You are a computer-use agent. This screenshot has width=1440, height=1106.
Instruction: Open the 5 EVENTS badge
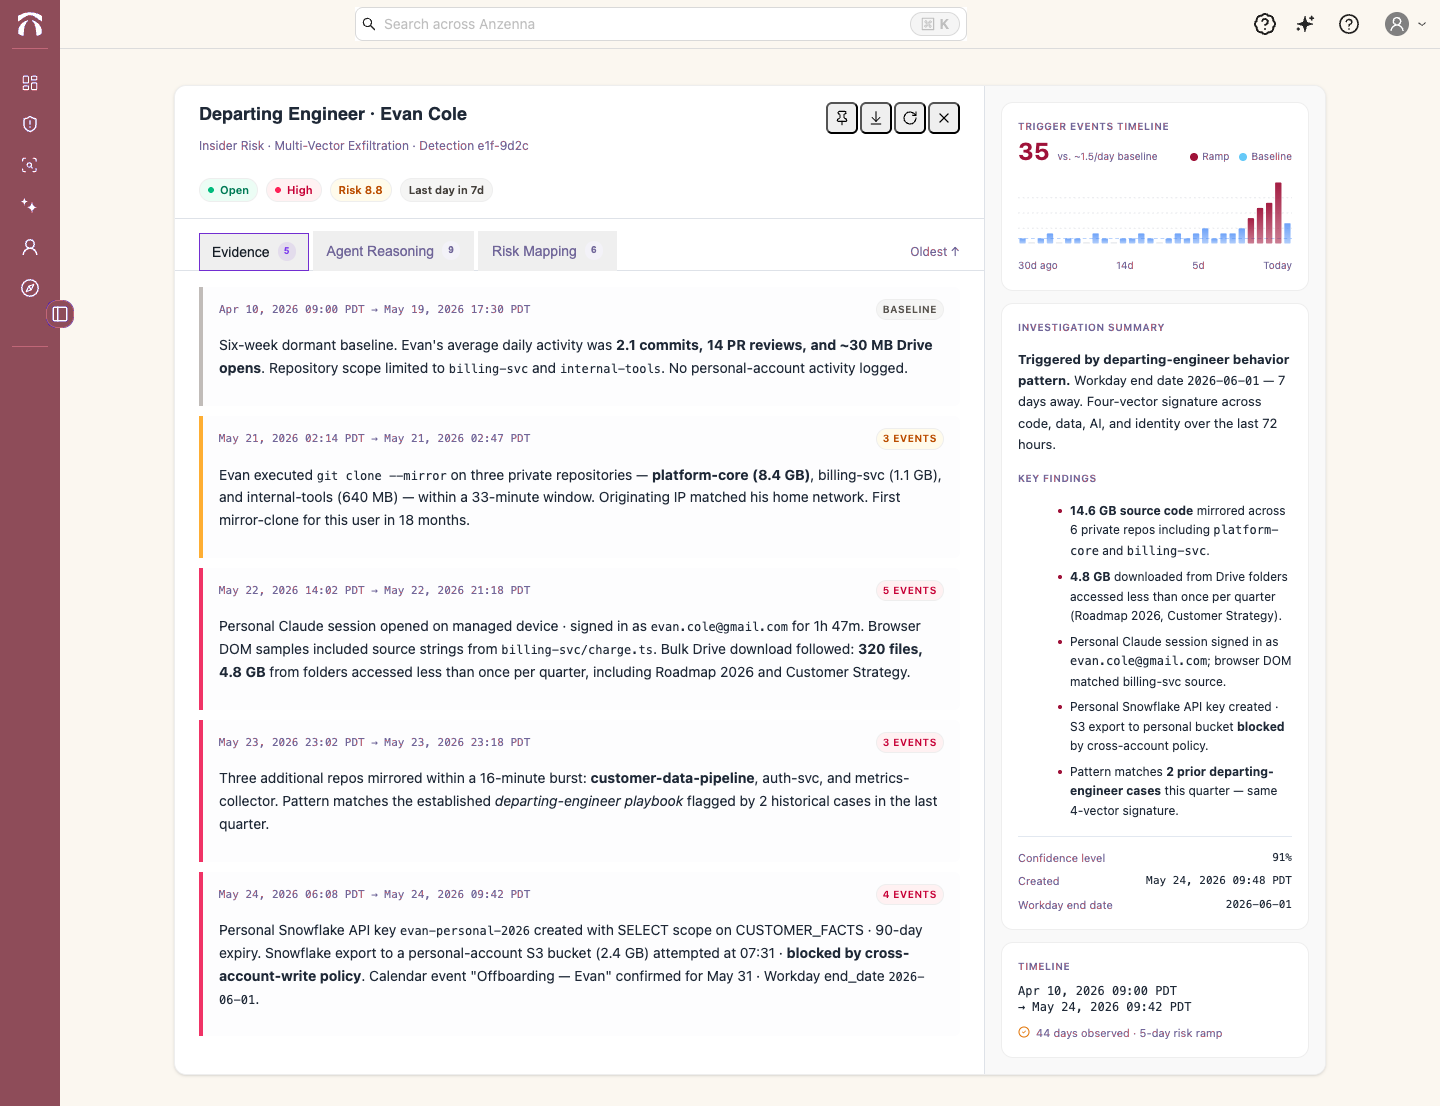point(910,591)
